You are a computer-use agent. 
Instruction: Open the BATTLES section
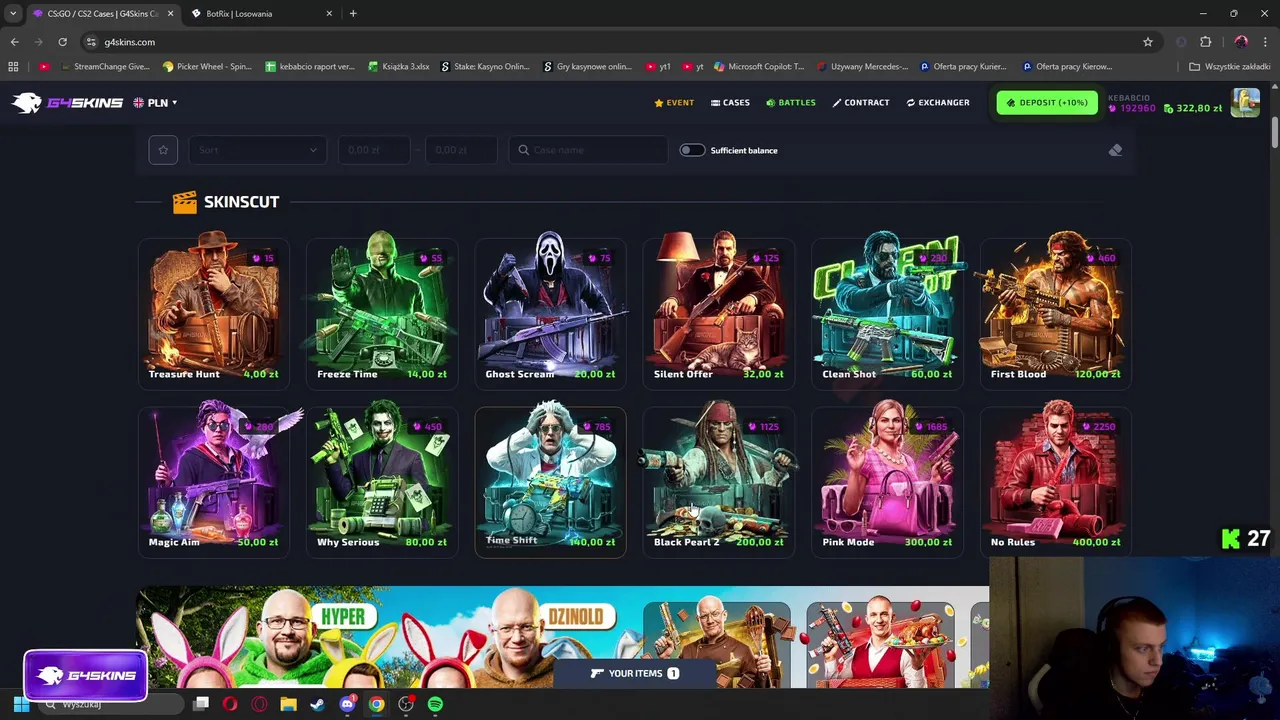(791, 102)
